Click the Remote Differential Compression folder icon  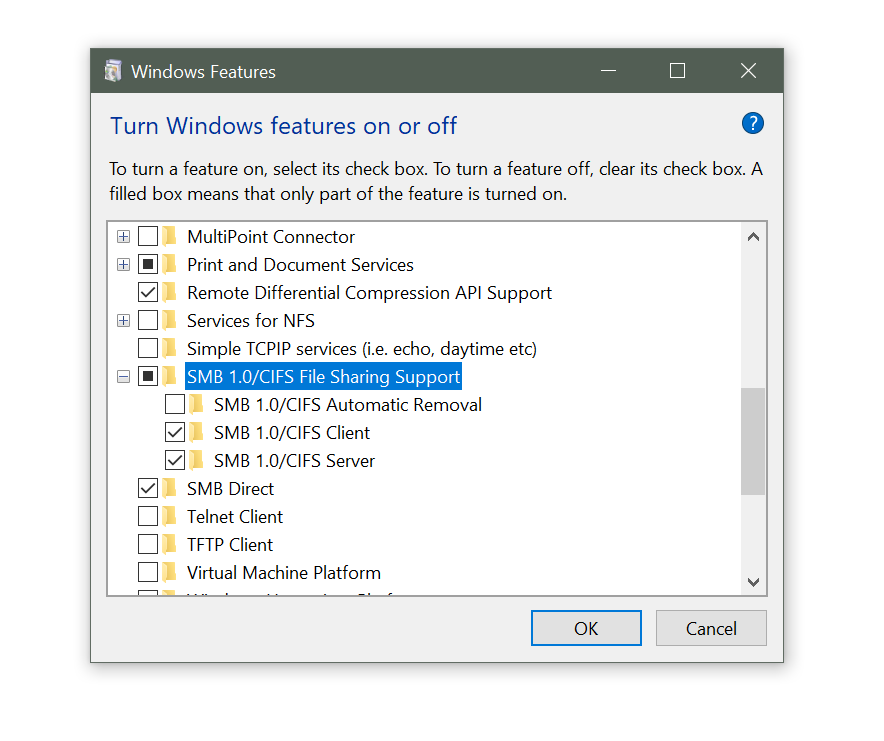tap(170, 292)
